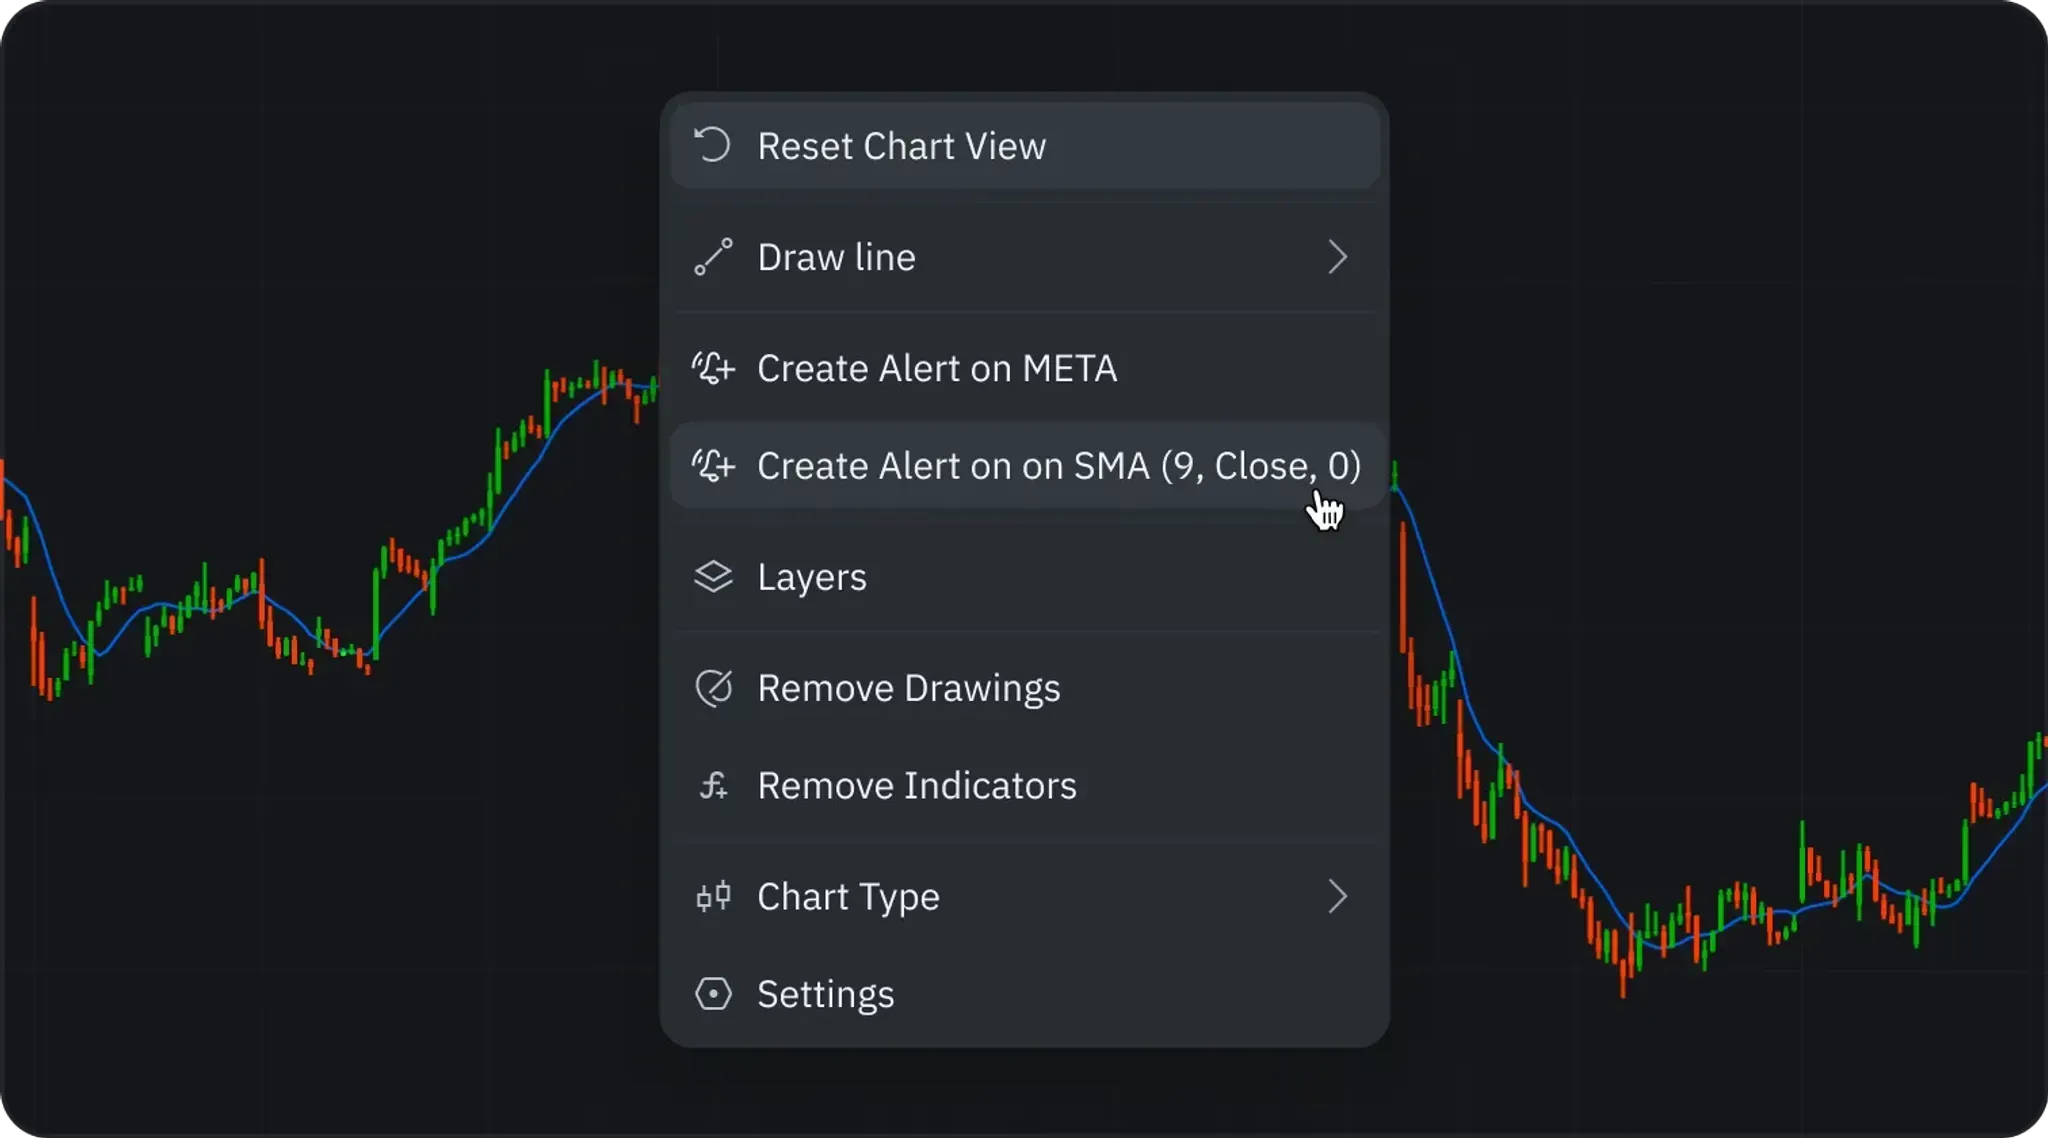
Task: Click the Remove Drawings circle icon
Action: point(713,688)
